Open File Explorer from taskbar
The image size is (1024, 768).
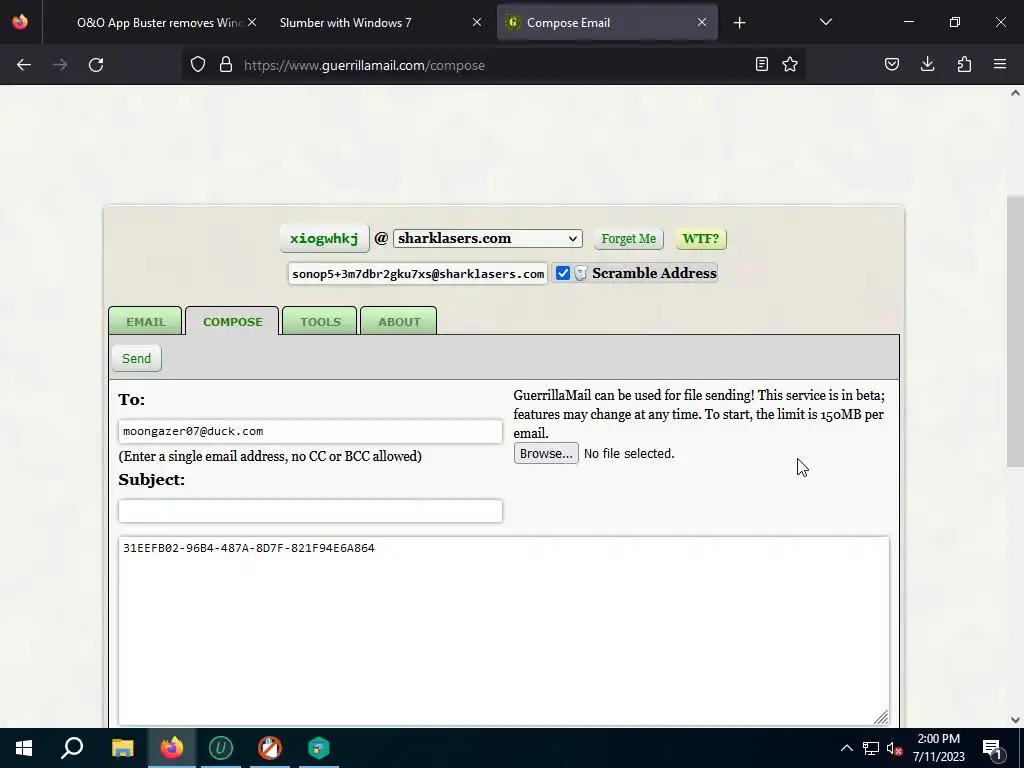click(x=122, y=748)
